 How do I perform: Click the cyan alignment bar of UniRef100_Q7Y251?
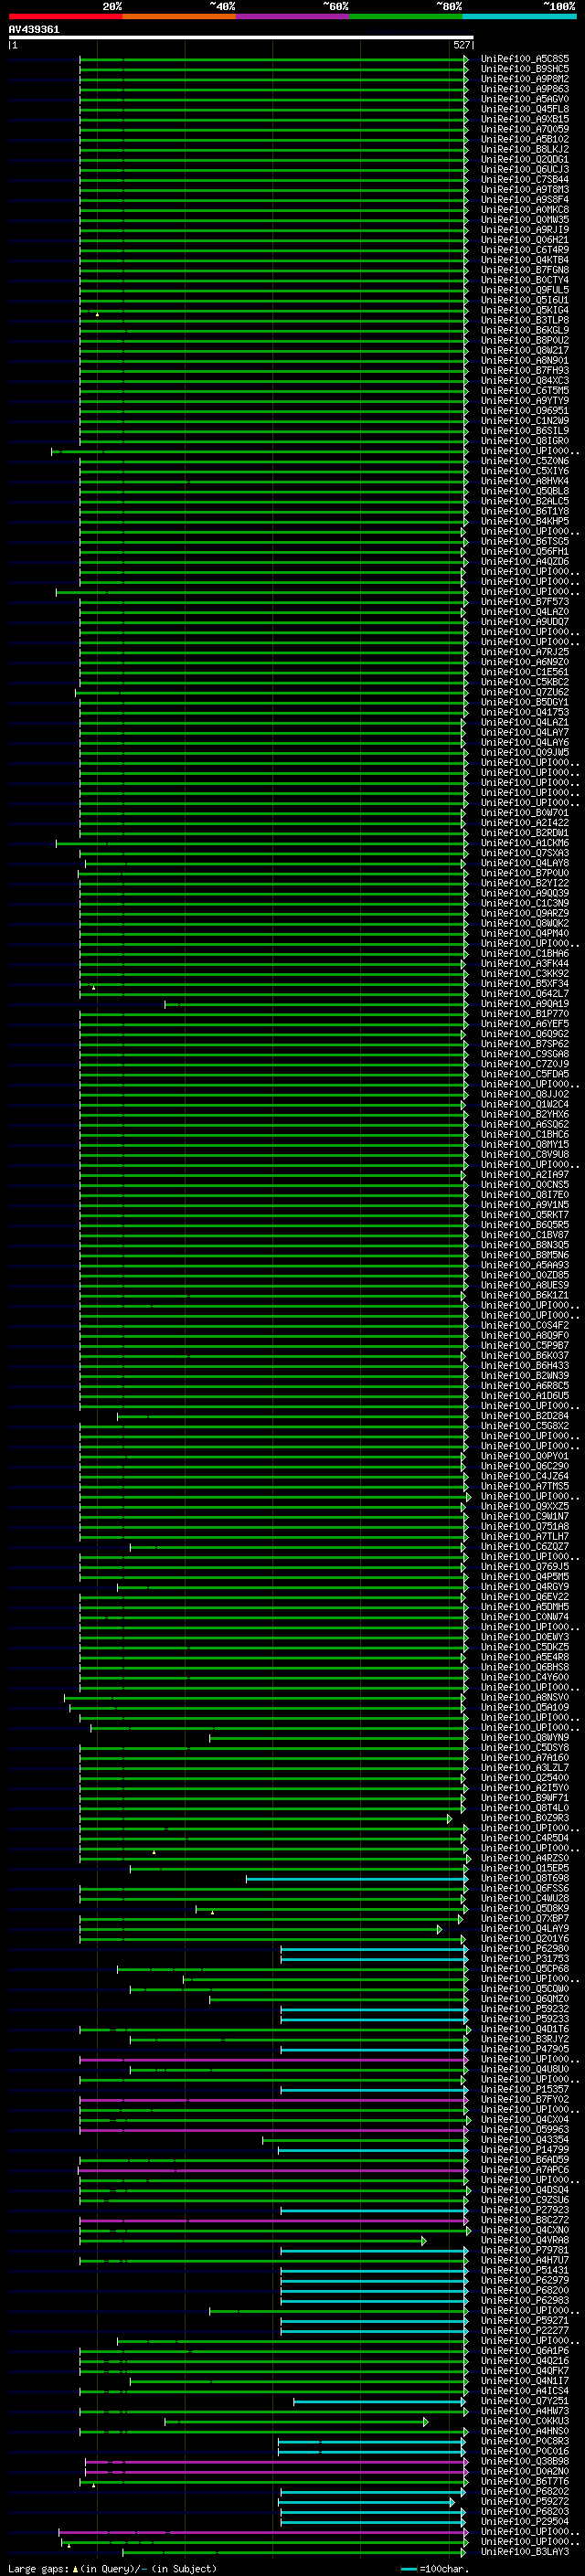click(x=379, y=2401)
